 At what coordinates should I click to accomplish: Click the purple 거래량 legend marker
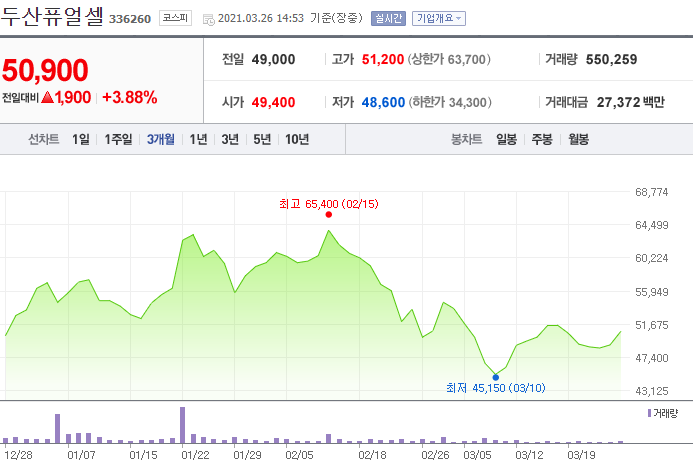click(x=649, y=413)
